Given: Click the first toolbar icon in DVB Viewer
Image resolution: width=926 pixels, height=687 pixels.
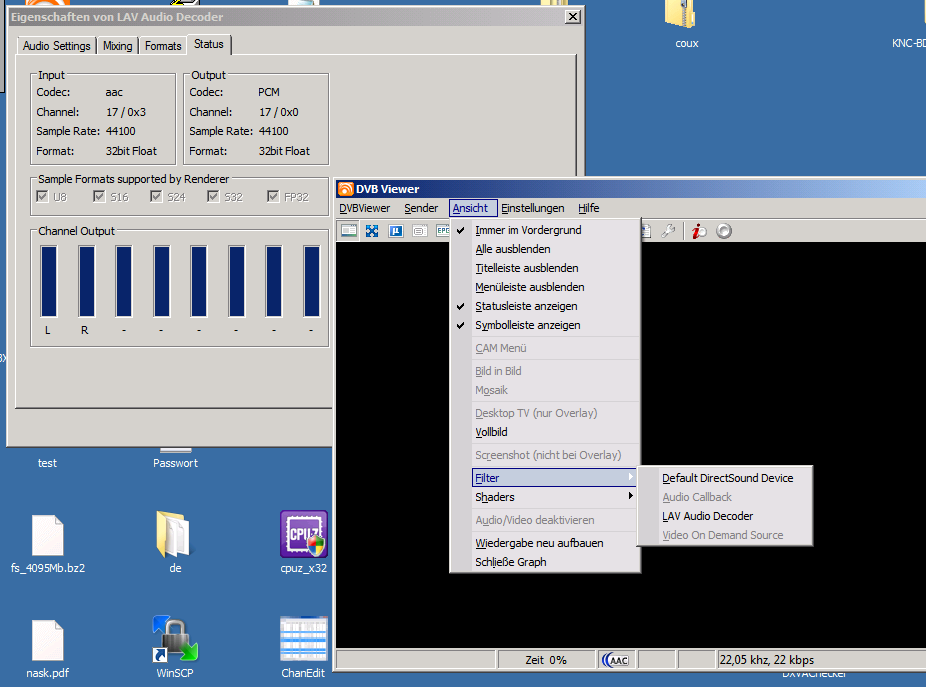Looking at the screenshot, I should pyautogui.click(x=349, y=231).
